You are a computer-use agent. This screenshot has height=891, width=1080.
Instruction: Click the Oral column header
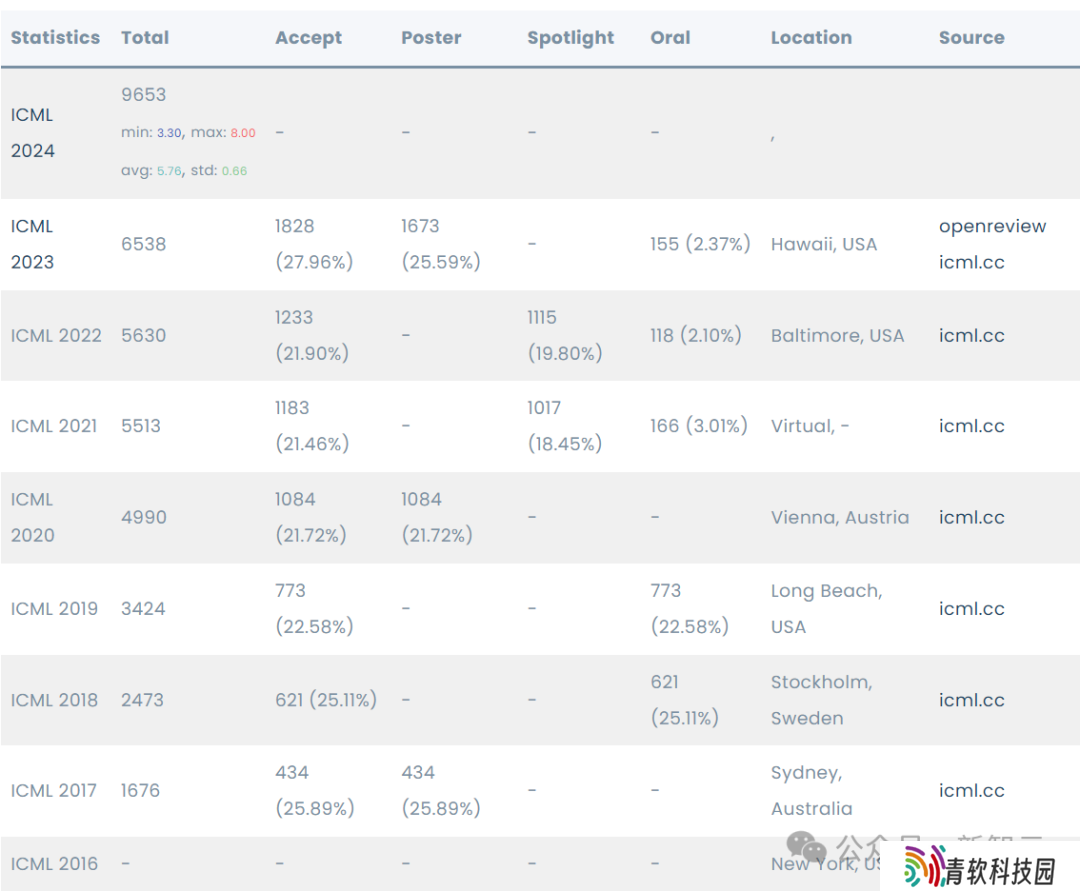click(x=670, y=37)
